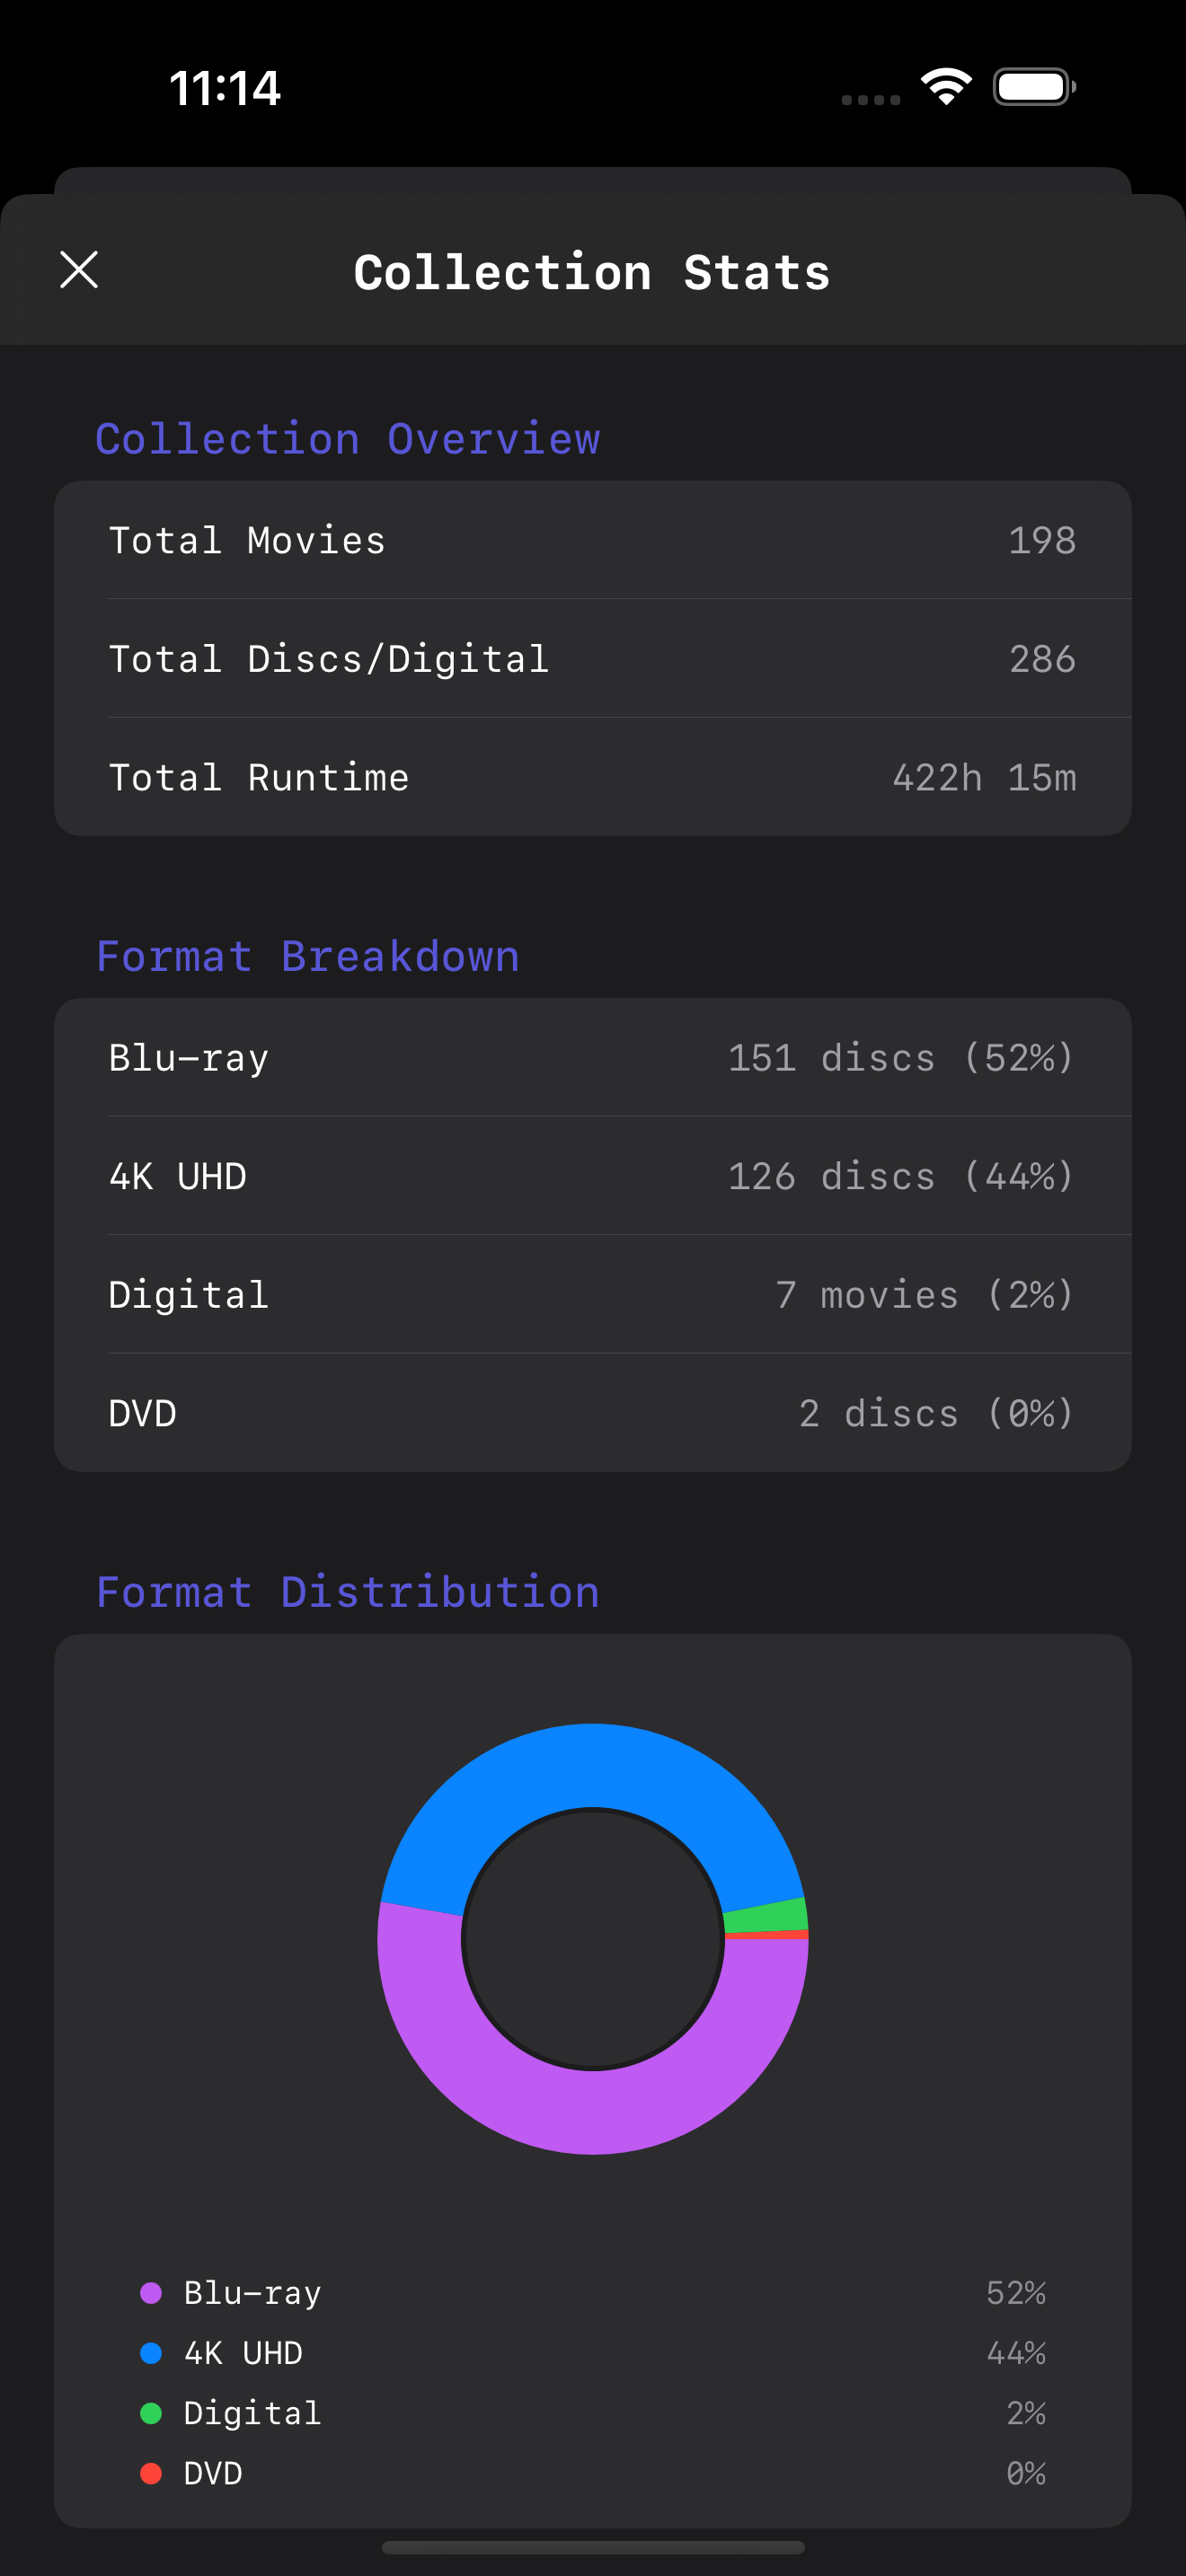This screenshot has height=2576, width=1186.
Task: Tap the 4K UHD format breakdown row
Action: [x=592, y=1176]
